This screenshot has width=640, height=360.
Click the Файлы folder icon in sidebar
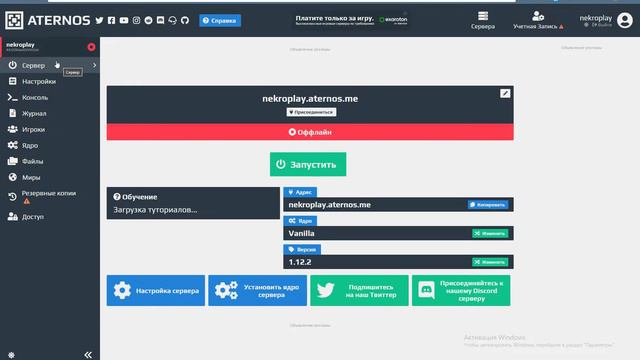click(x=13, y=161)
